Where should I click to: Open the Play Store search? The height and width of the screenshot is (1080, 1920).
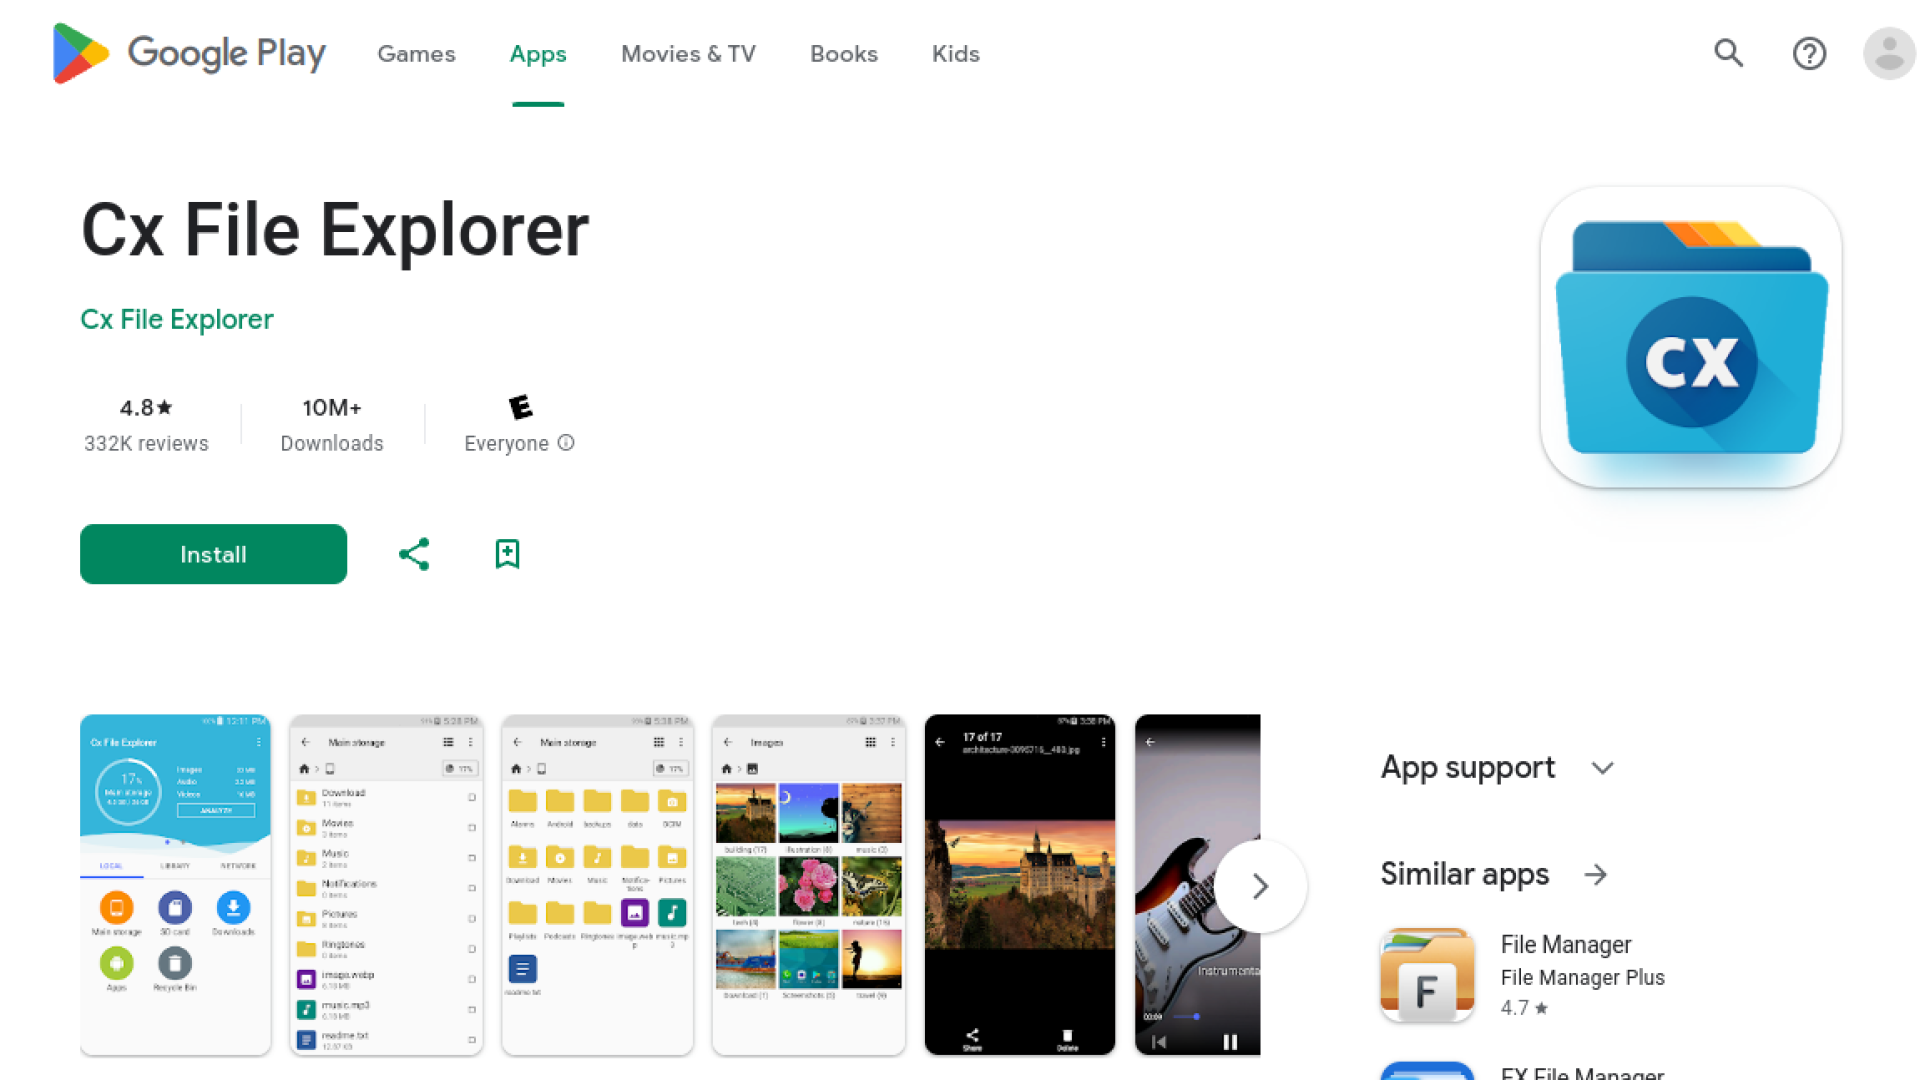click(1729, 53)
